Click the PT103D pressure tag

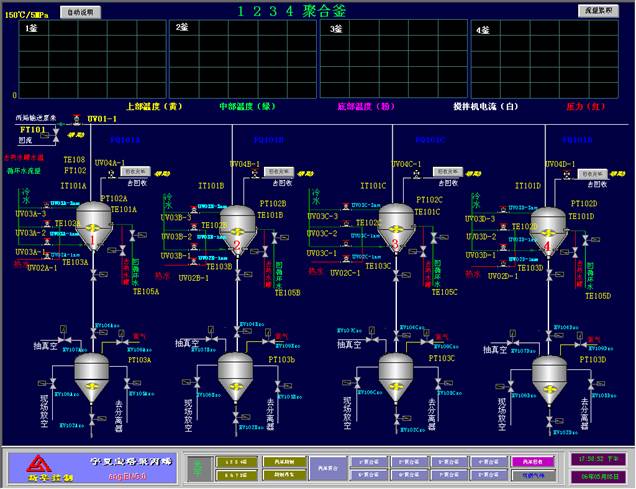click(593, 360)
